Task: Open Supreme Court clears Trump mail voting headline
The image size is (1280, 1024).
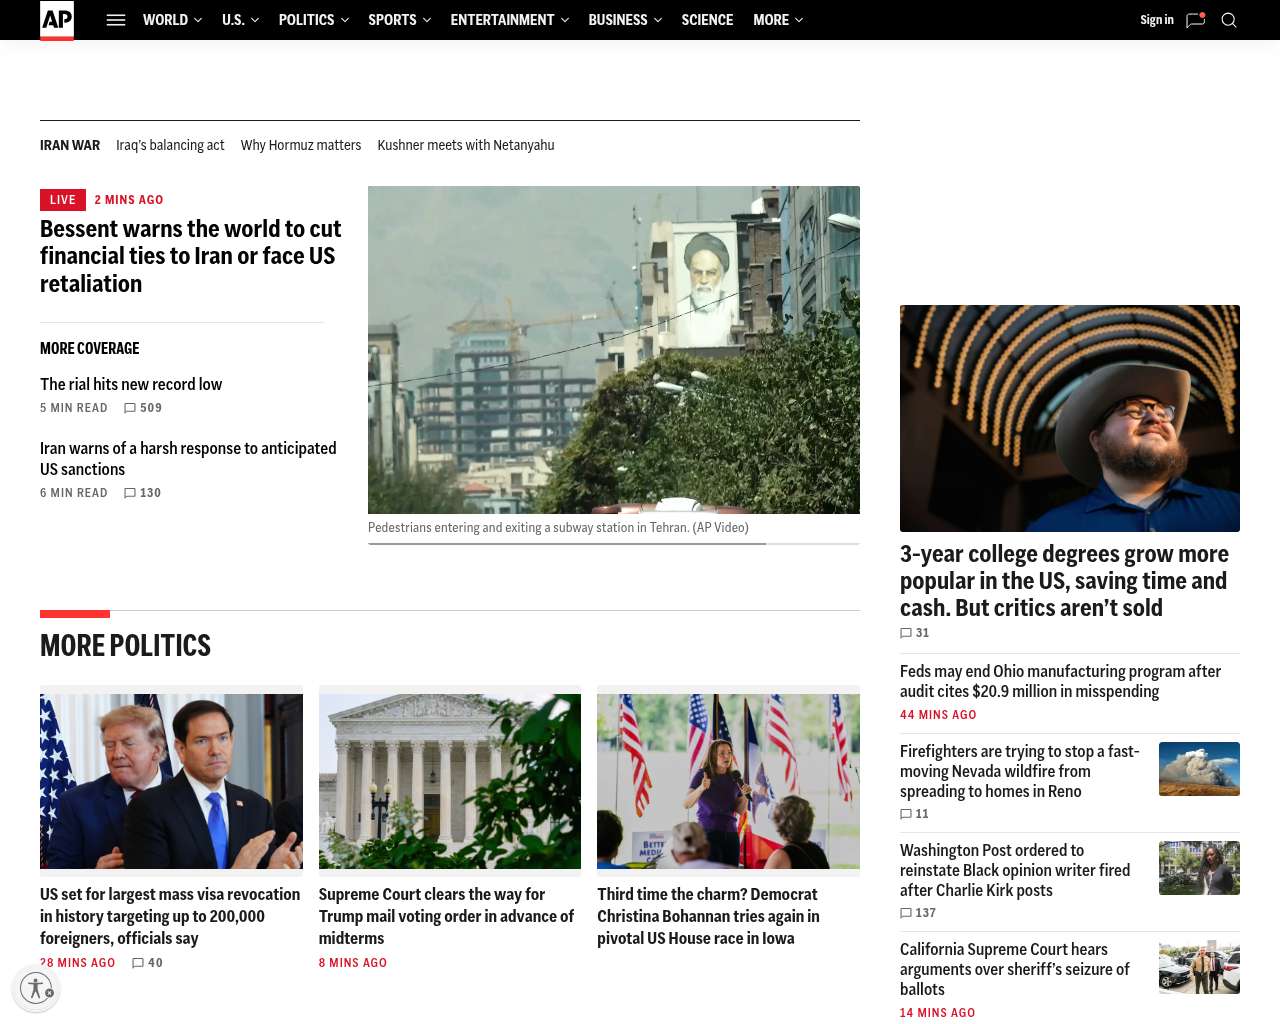Action: tap(447, 916)
